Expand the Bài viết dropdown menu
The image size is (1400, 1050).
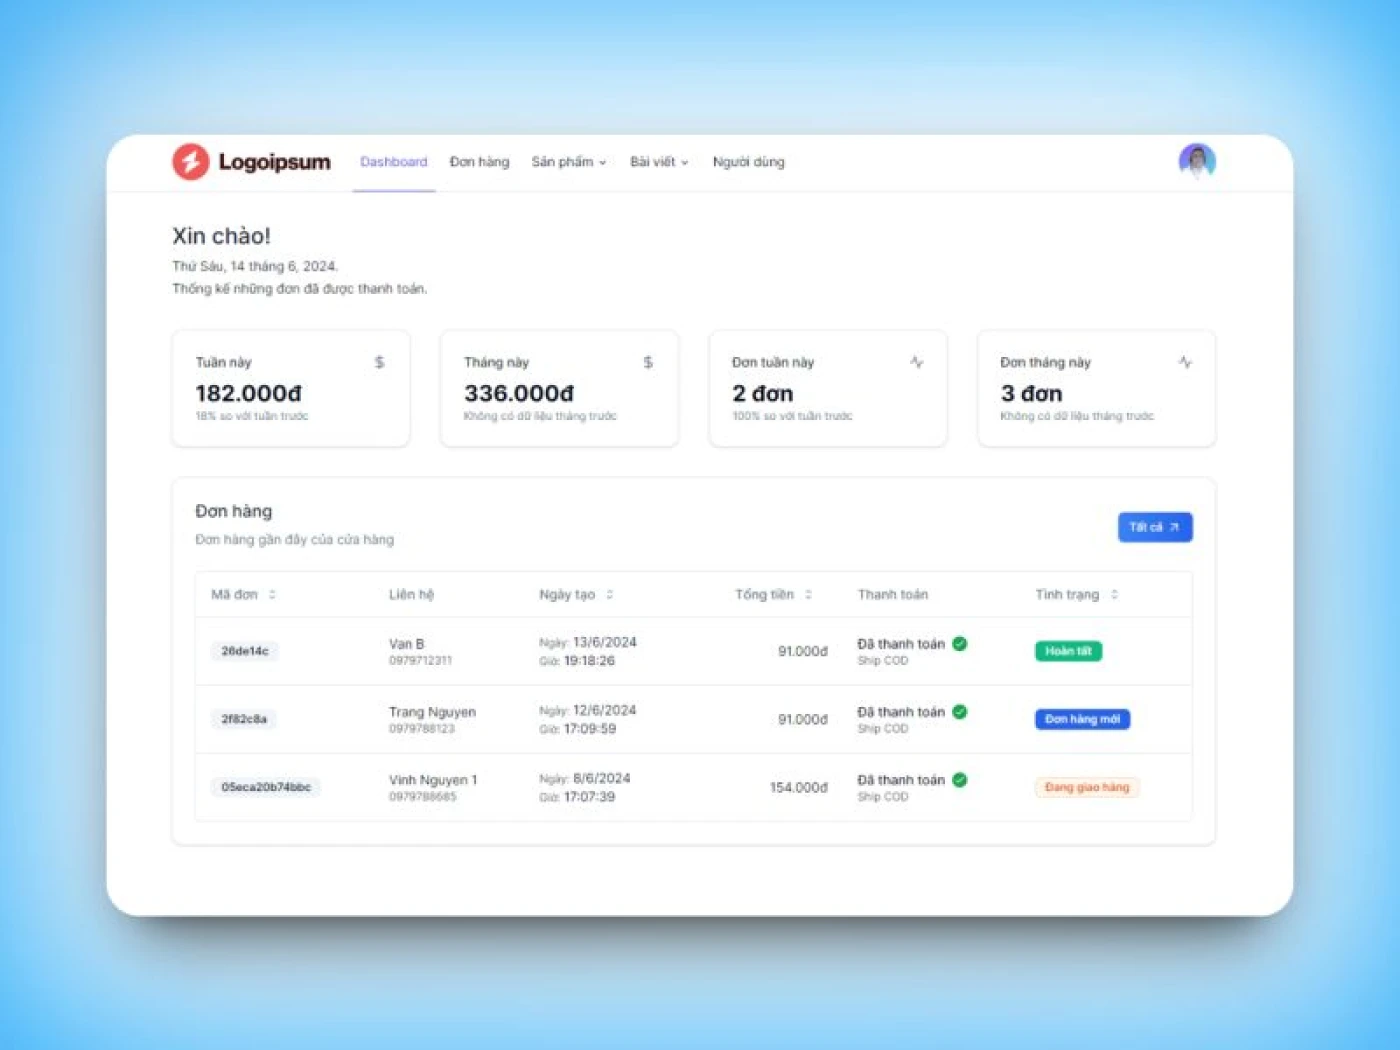point(658,162)
